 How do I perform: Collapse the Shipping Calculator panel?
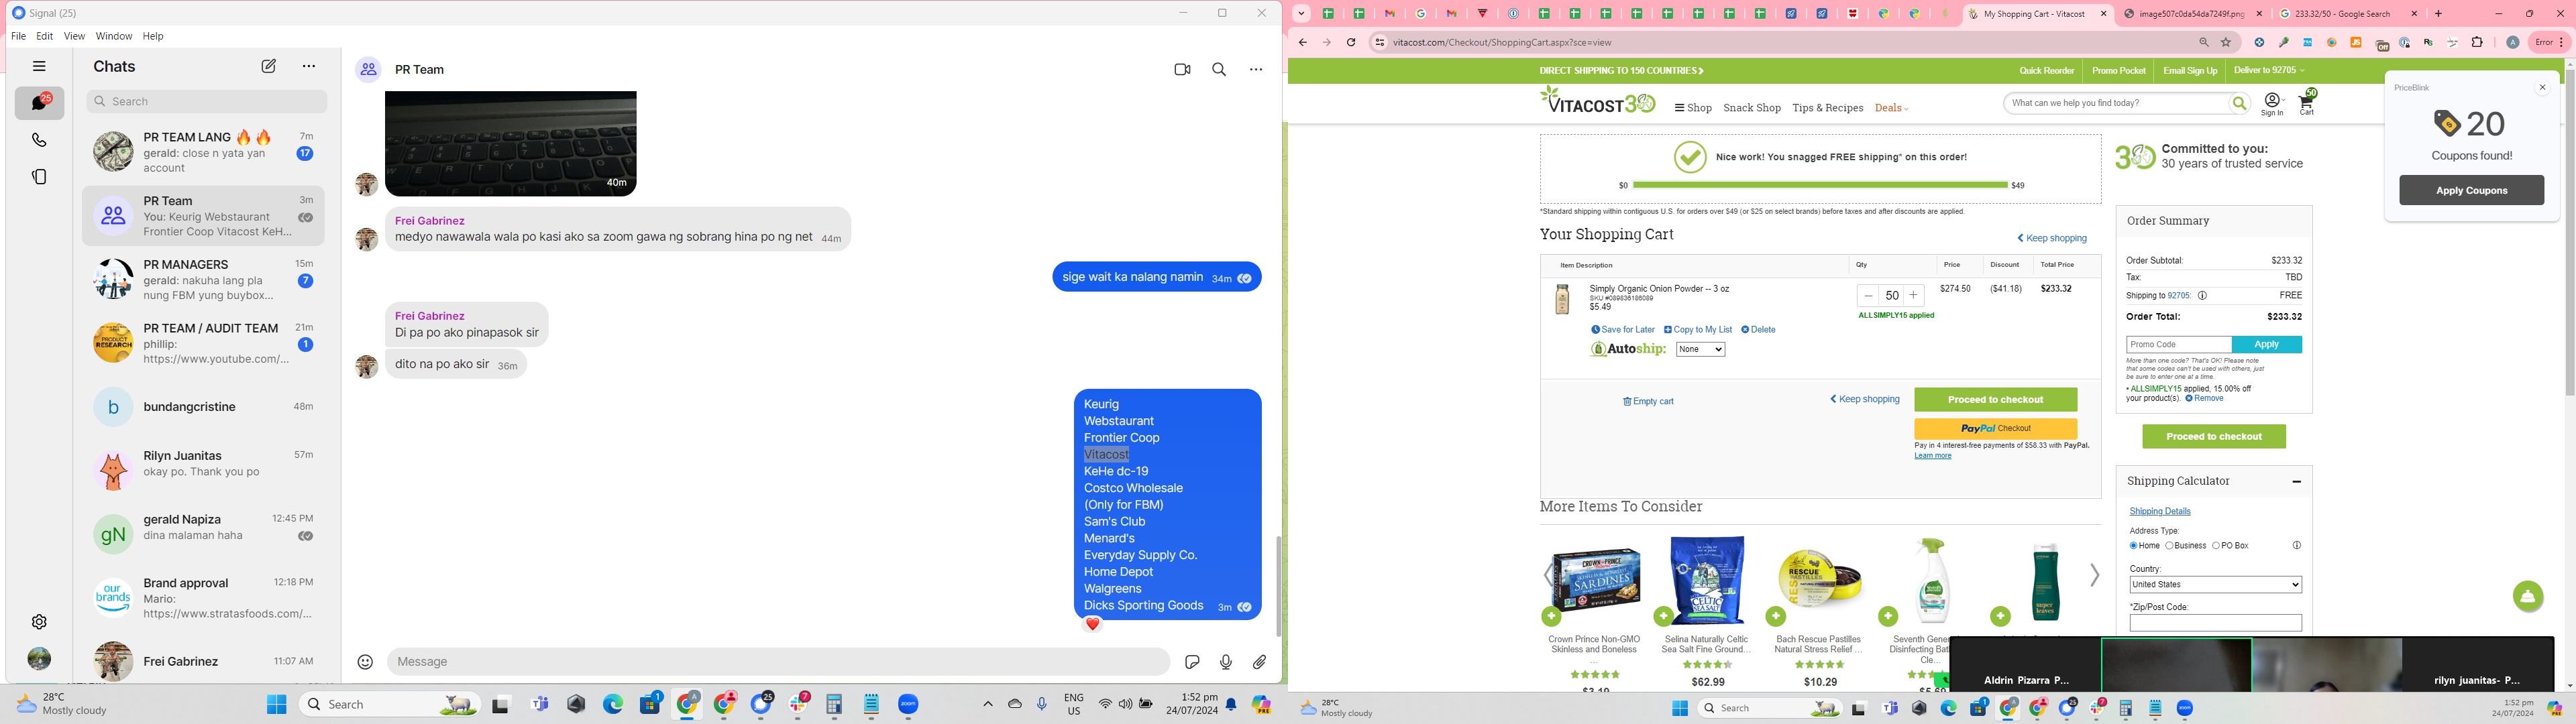tap(2296, 482)
